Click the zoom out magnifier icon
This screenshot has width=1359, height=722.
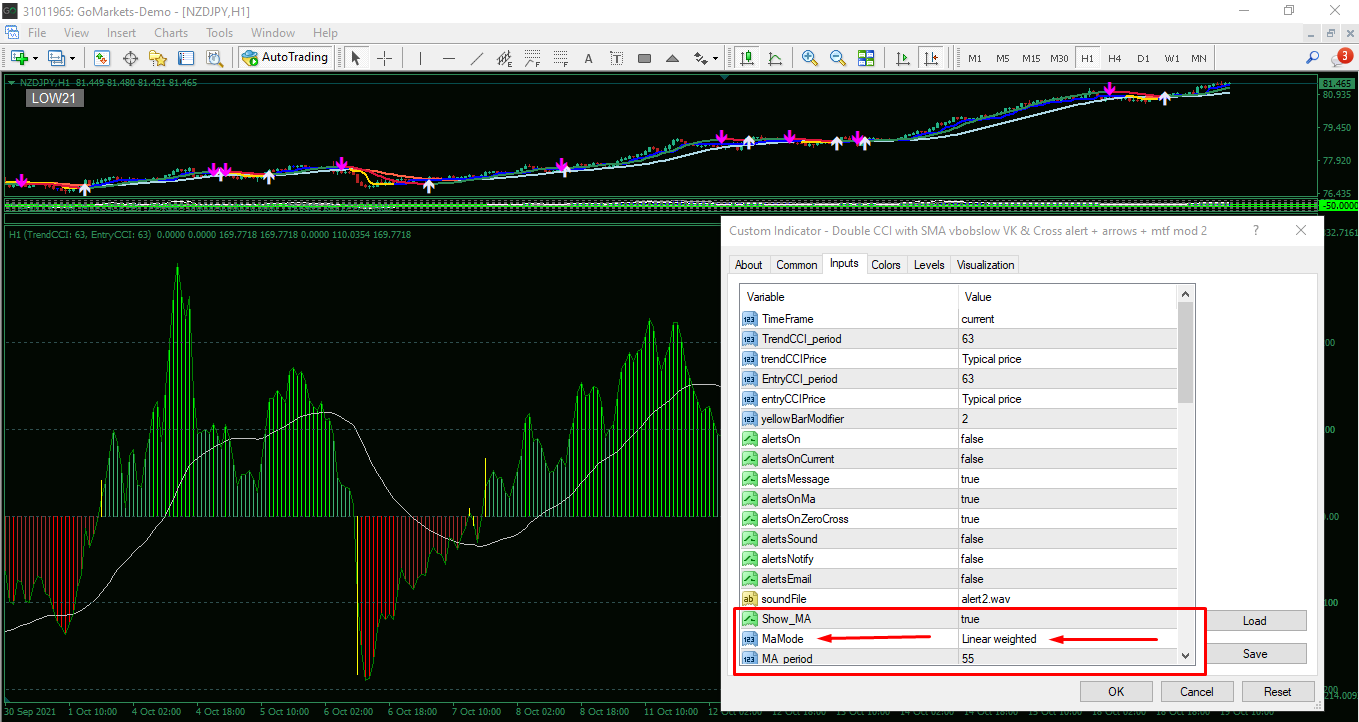click(837, 58)
